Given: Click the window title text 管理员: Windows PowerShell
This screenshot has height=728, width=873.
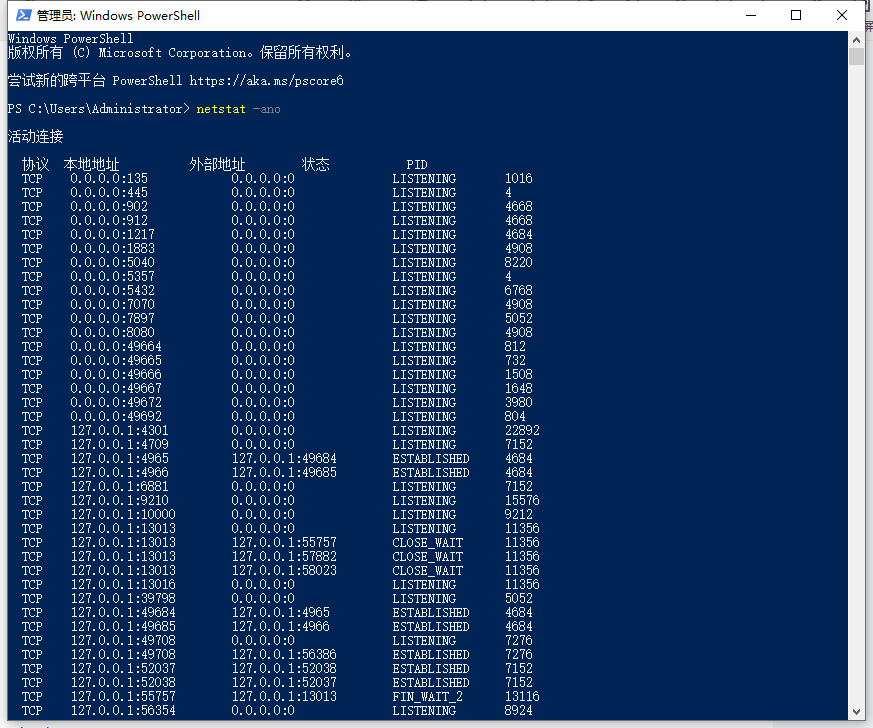Looking at the screenshot, I should click(118, 16).
